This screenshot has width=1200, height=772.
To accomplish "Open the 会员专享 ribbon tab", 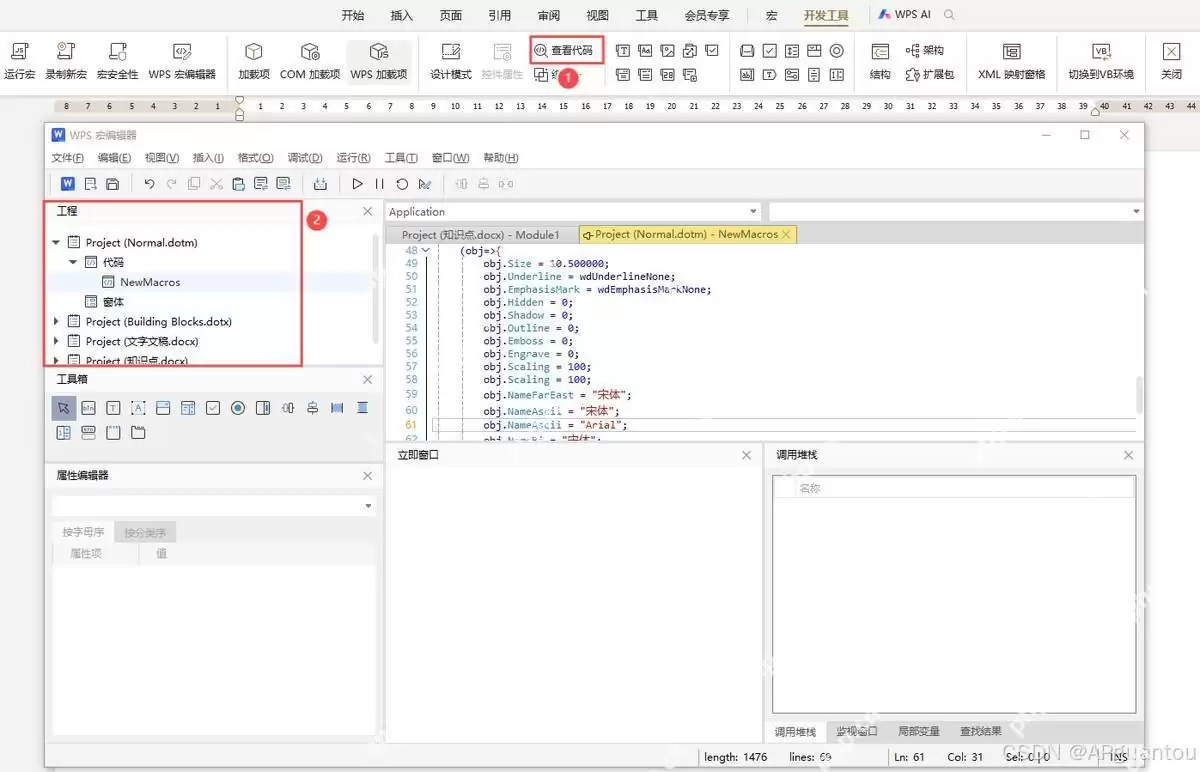I will tap(707, 15).
